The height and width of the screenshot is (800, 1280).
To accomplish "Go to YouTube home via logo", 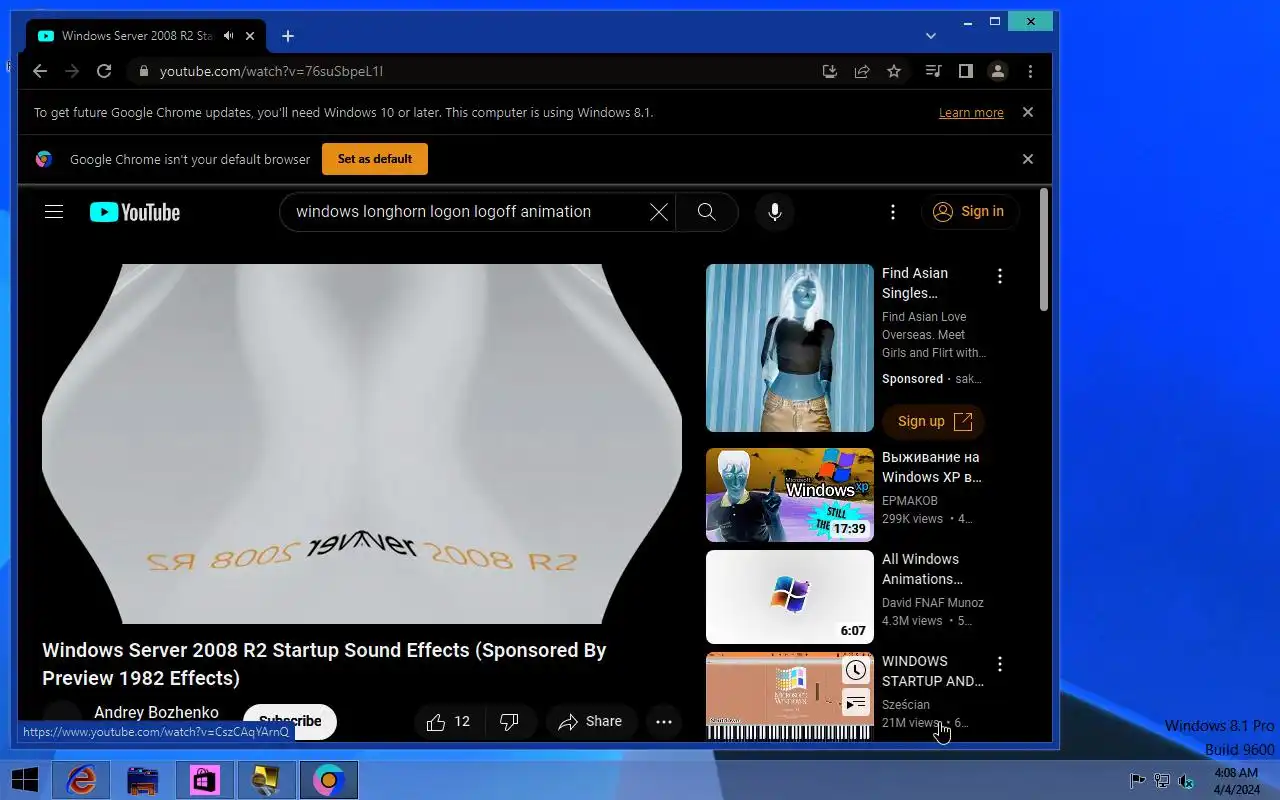I will point(135,212).
